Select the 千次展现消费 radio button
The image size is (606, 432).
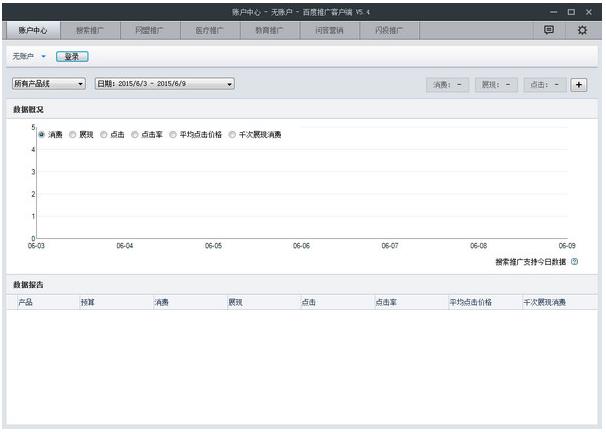pyautogui.click(x=232, y=134)
